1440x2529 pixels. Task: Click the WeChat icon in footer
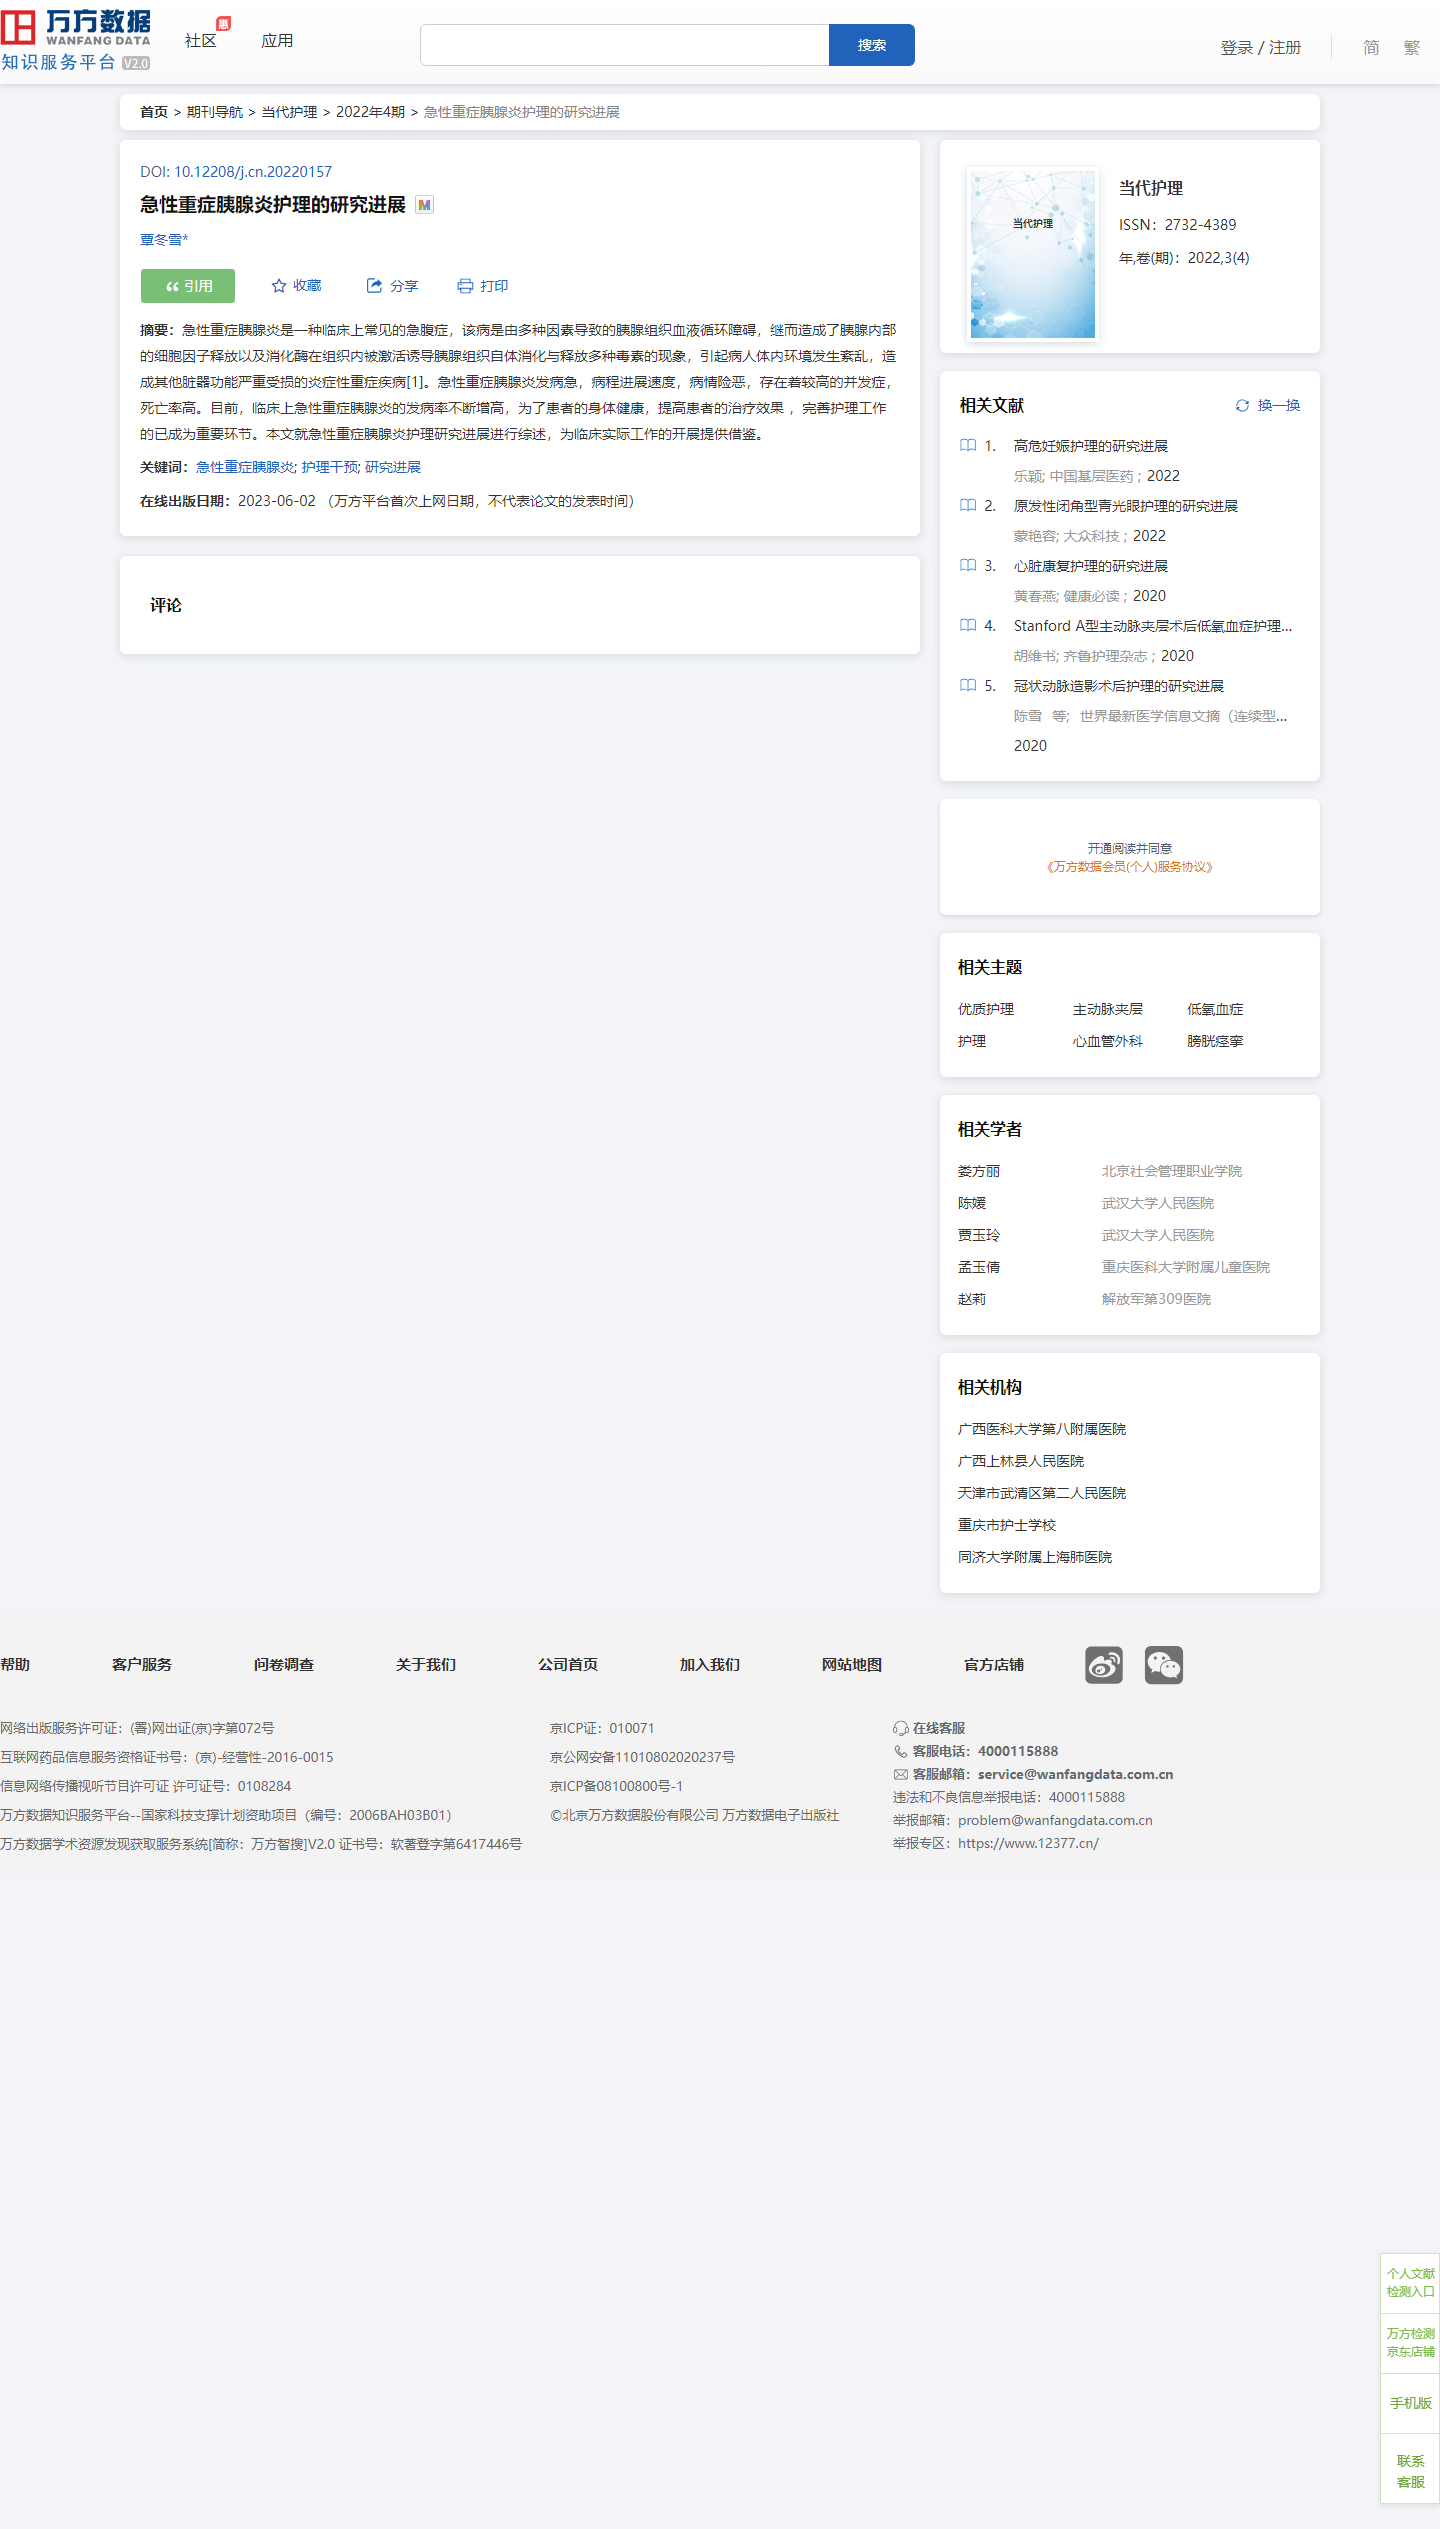1163,1665
